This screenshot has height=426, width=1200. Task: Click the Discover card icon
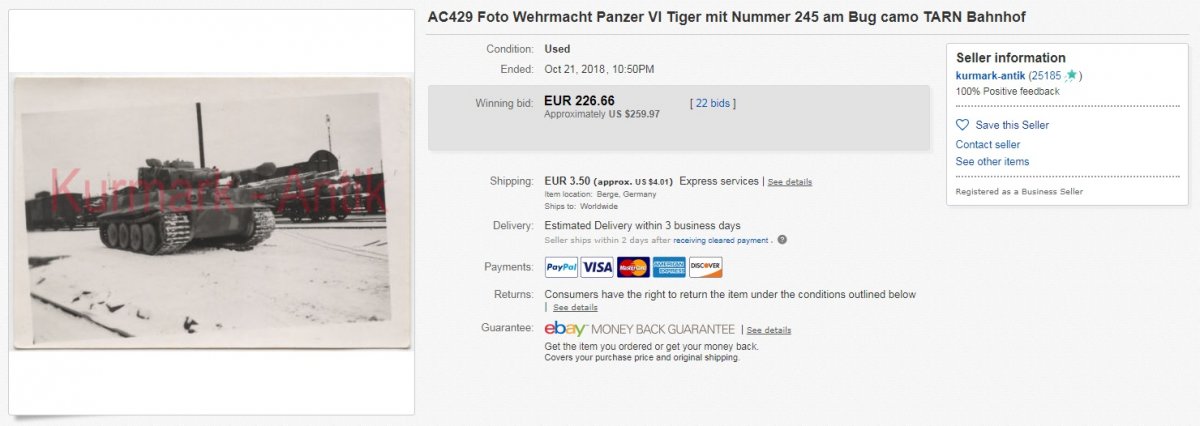[705, 267]
